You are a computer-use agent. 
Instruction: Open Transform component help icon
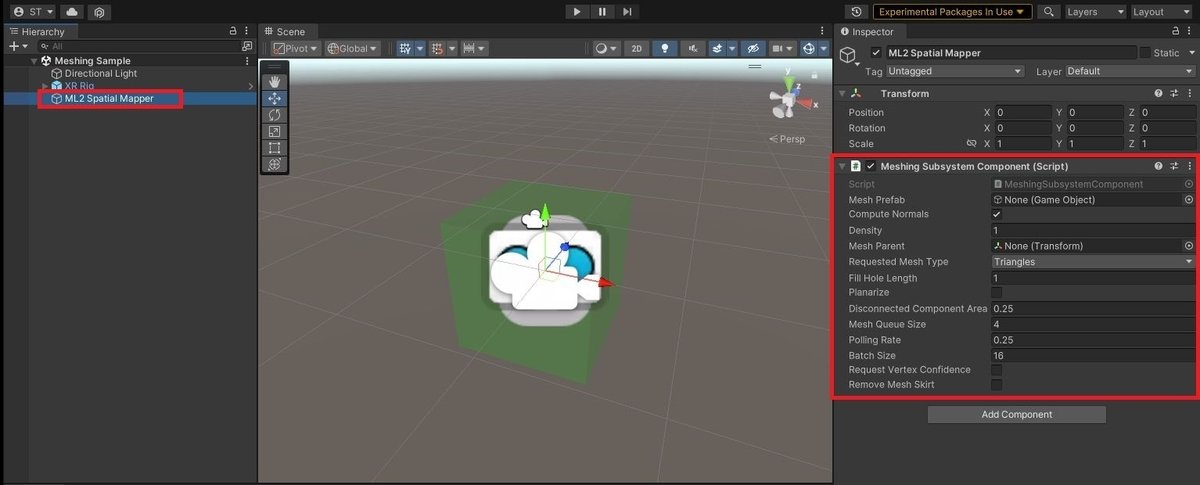(1158, 93)
